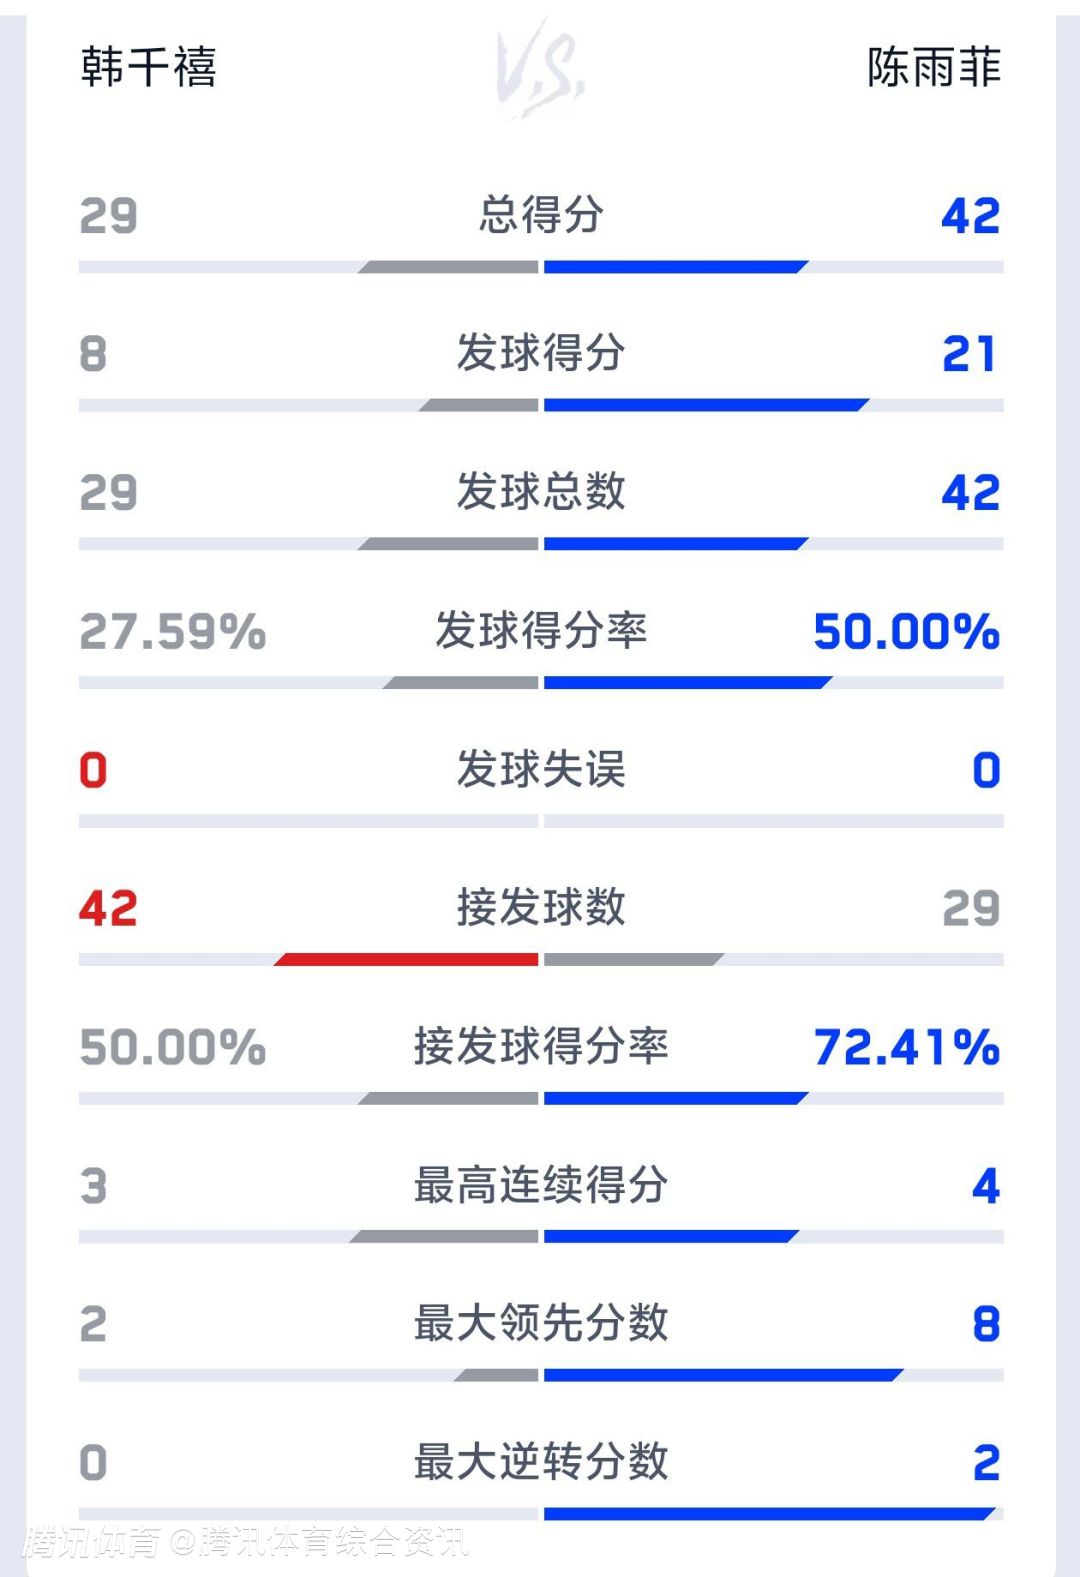This screenshot has width=1080, height=1577.
Task: Click the red bar under 接发球数
Action: pos(407,960)
